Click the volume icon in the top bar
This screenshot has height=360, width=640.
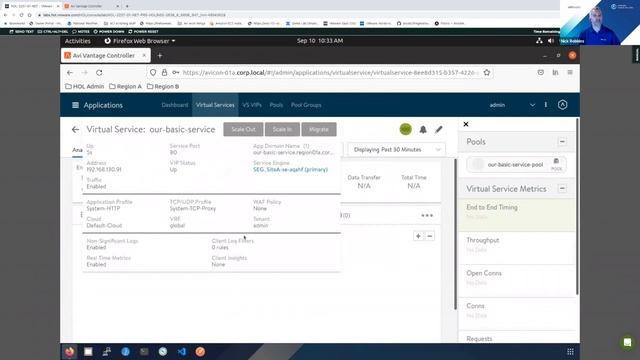pyautogui.click(x=551, y=41)
